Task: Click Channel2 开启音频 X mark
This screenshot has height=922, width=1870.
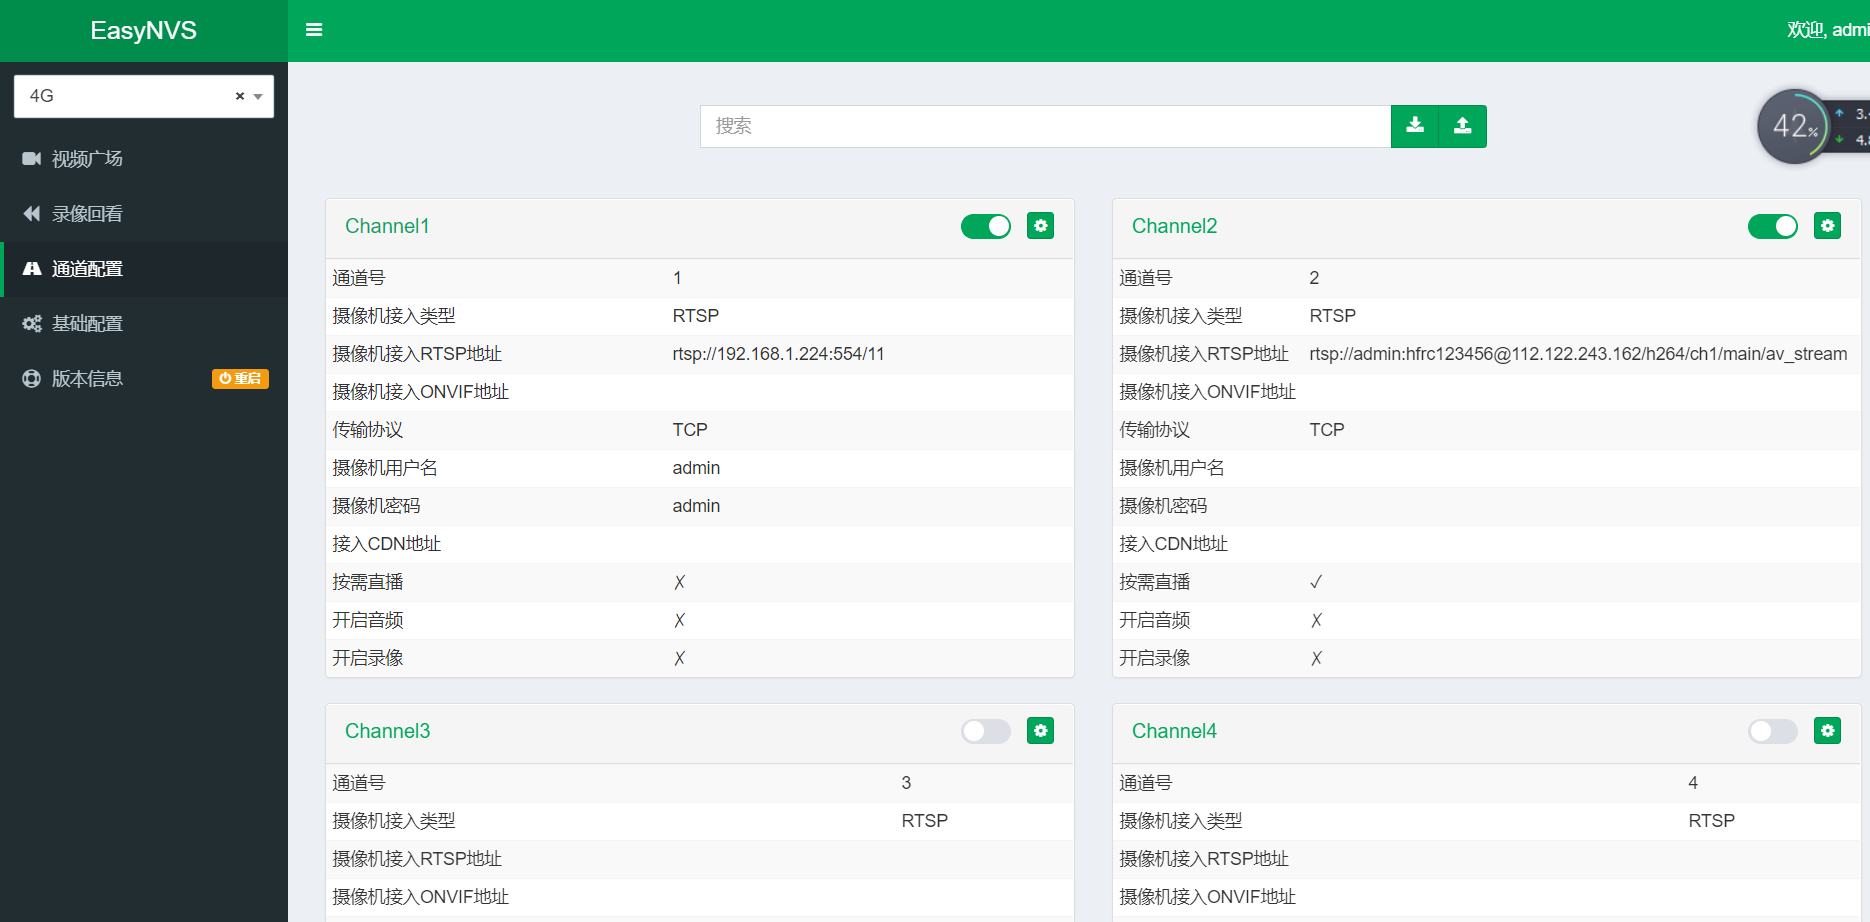Action: coord(1316,620)
